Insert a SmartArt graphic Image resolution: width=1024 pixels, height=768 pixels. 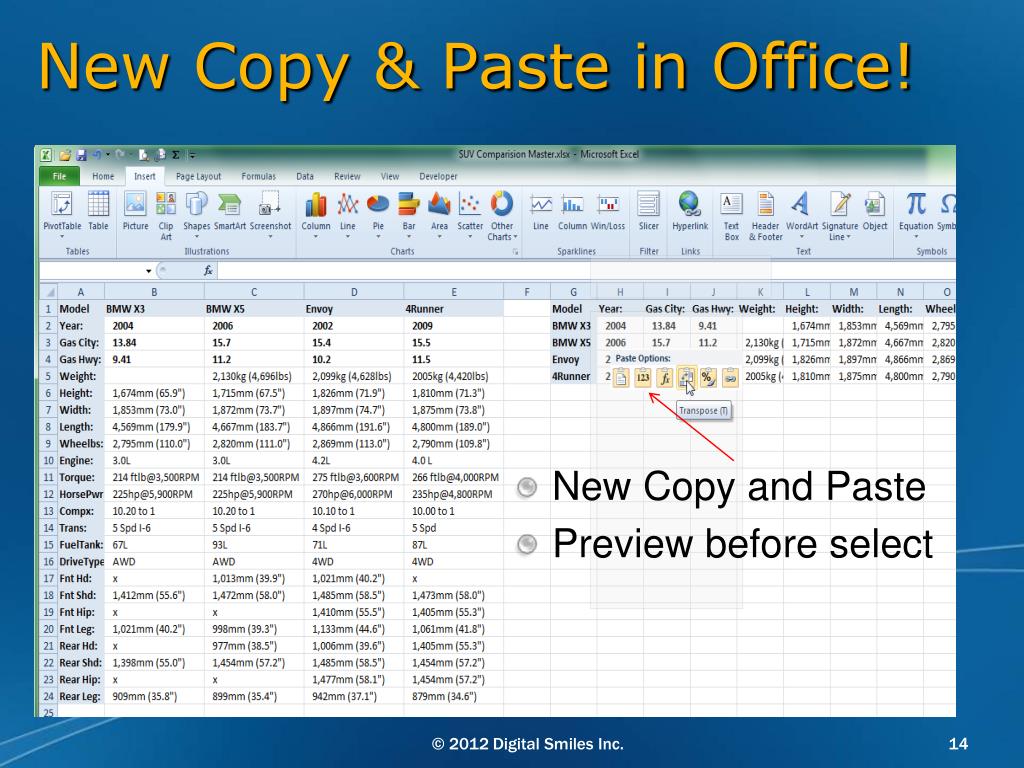[229, 211]
